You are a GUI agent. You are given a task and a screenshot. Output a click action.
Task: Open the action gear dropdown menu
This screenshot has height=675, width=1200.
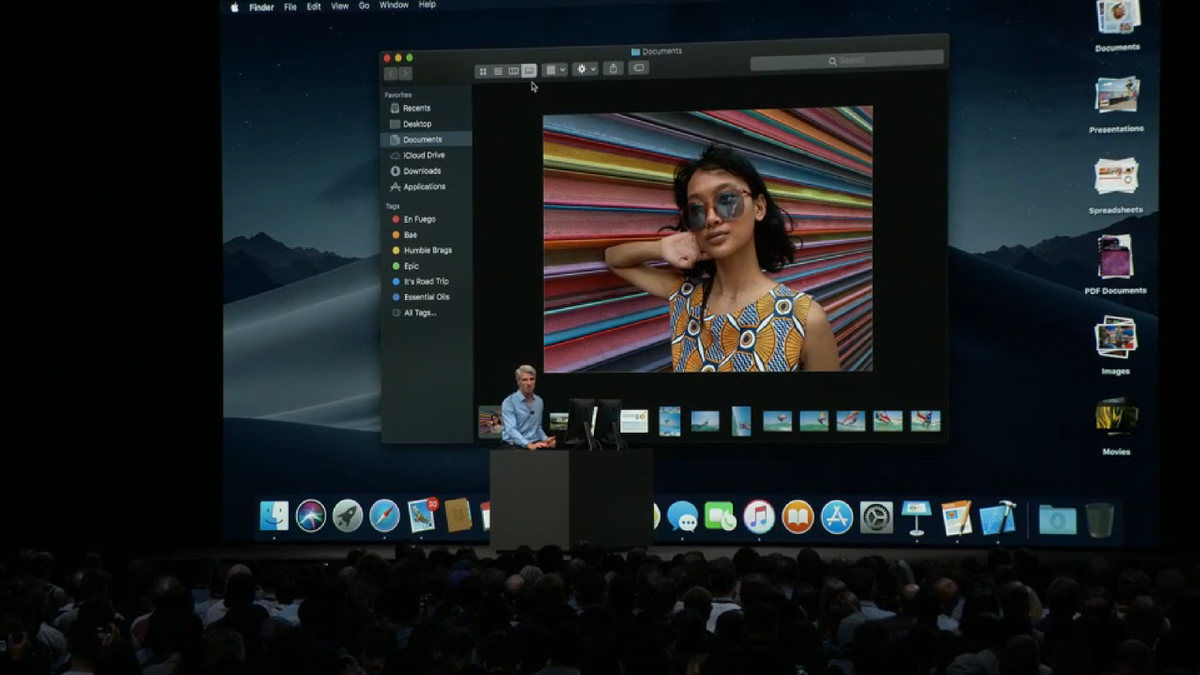(583, 71)
